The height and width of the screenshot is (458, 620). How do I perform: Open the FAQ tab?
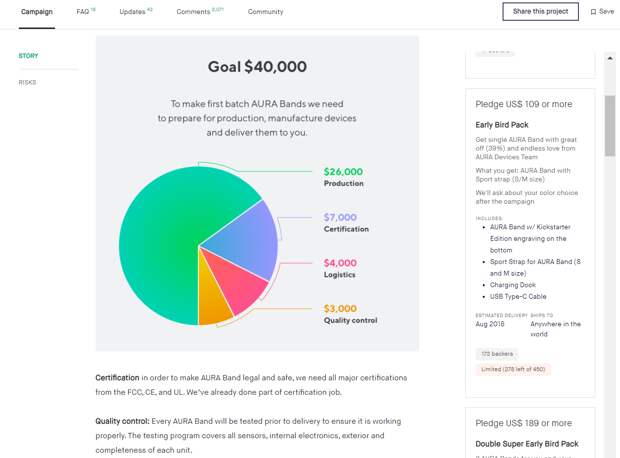[83, 12]
